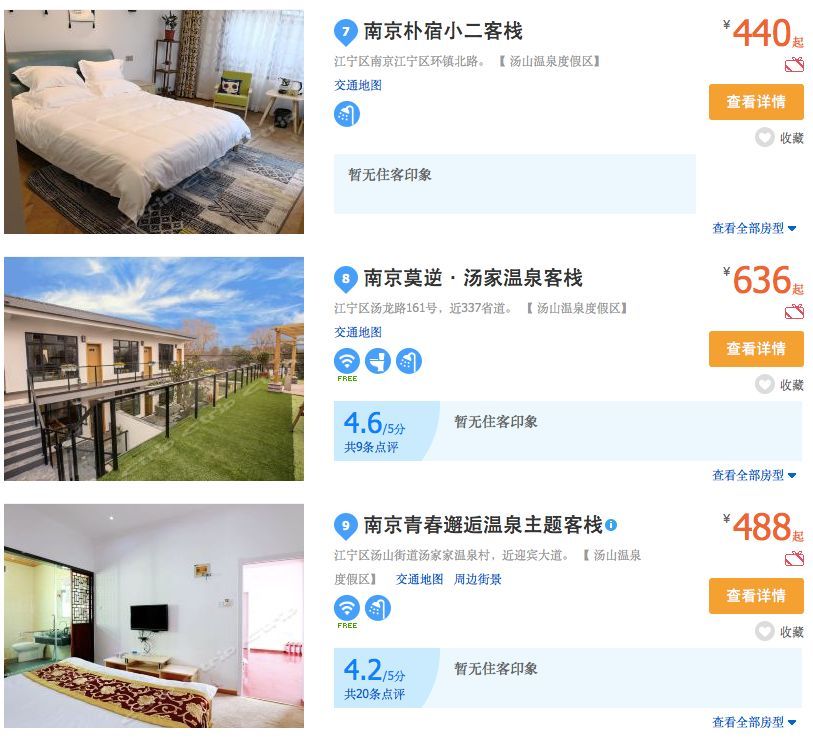
Task: Open 交通地图 link for 南京朴宿小二客栈
Action: coord(358,85)
